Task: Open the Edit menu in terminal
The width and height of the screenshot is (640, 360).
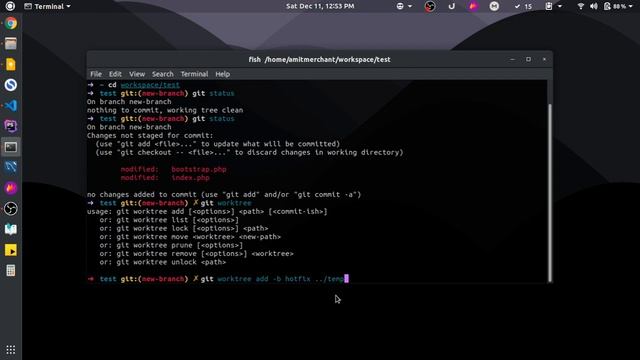Action: 115,74
